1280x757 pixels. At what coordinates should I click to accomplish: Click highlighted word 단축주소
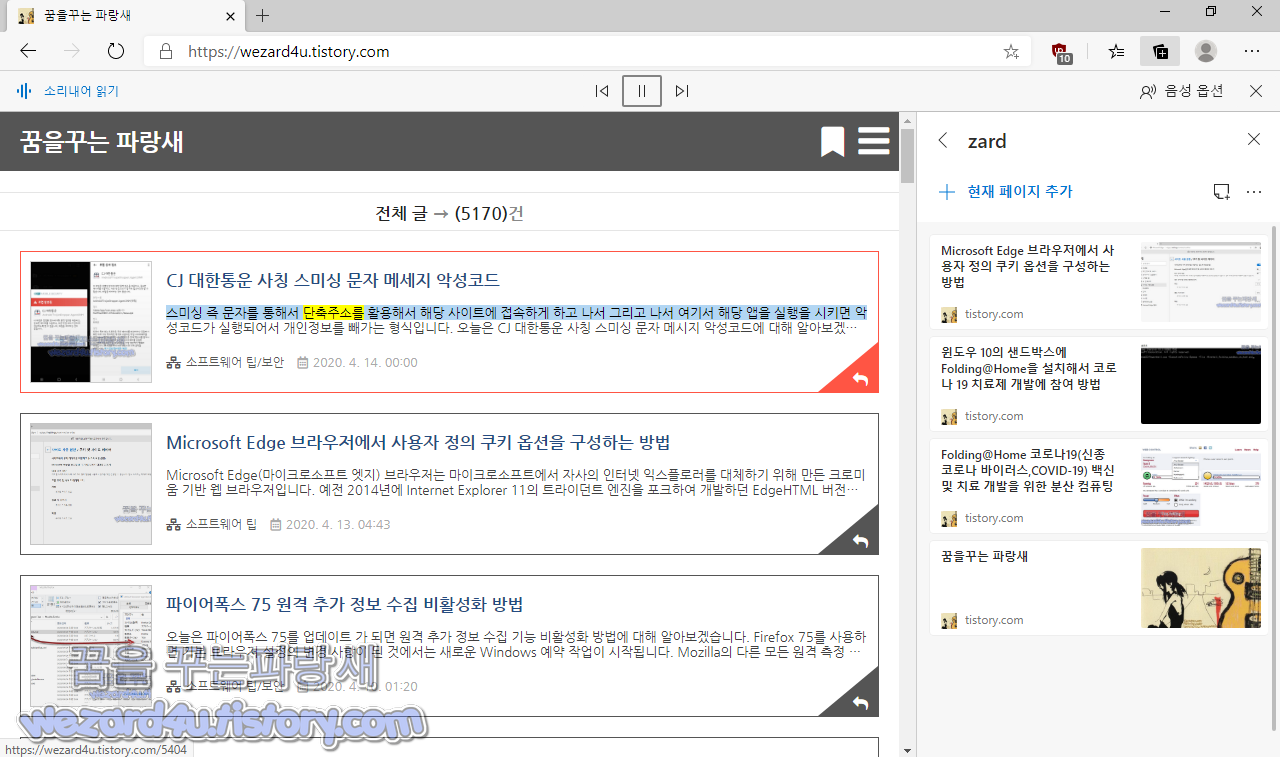[x=333, y=312]
